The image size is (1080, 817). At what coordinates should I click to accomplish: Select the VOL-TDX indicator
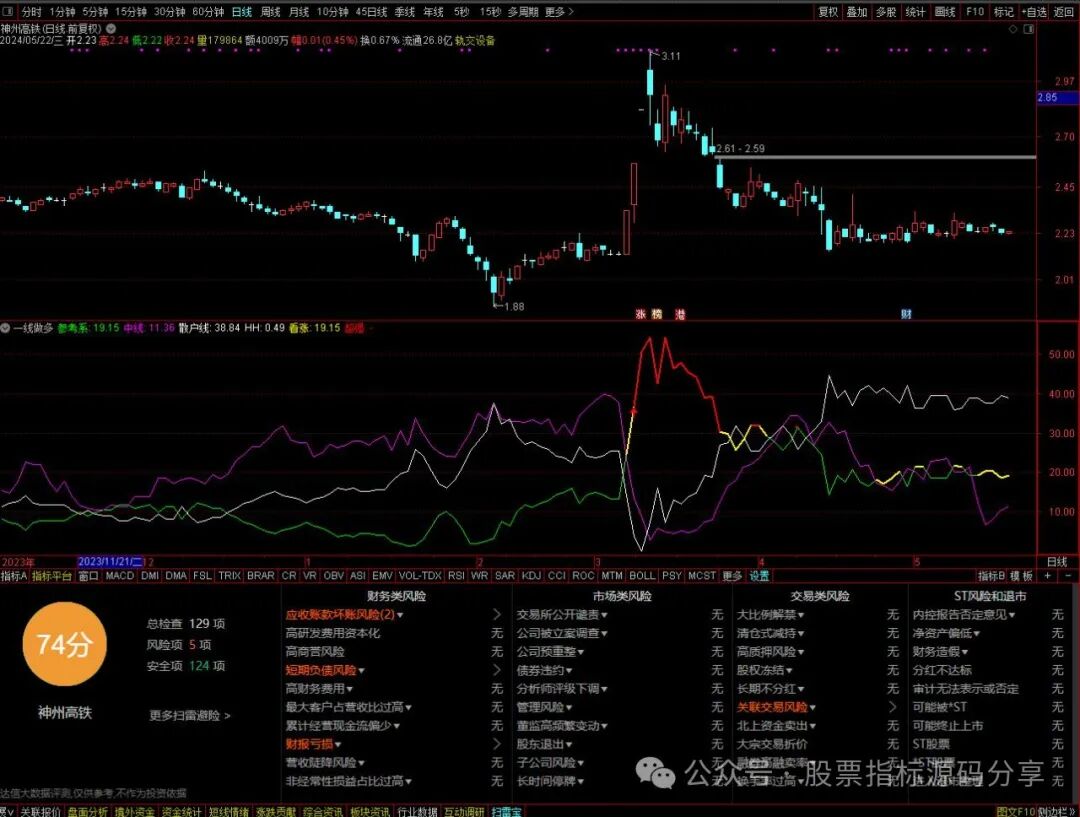click(x=420, y=575)
